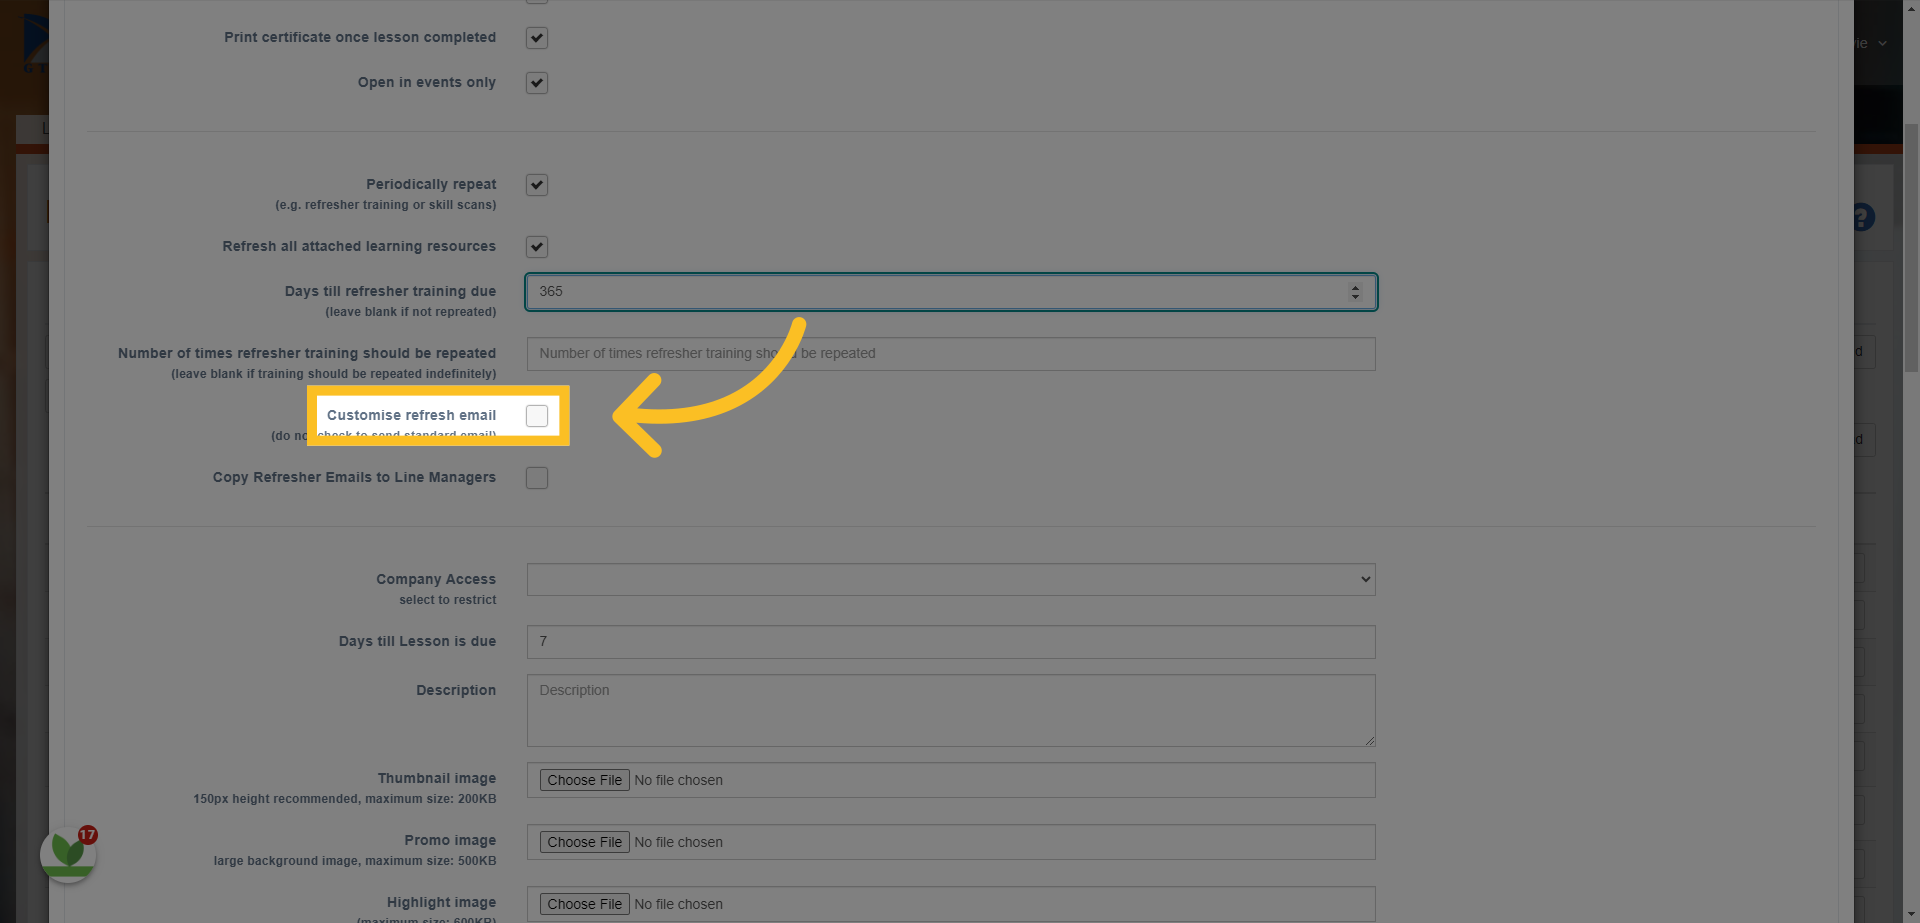Click into the Description text area

(x=951, y=710)
